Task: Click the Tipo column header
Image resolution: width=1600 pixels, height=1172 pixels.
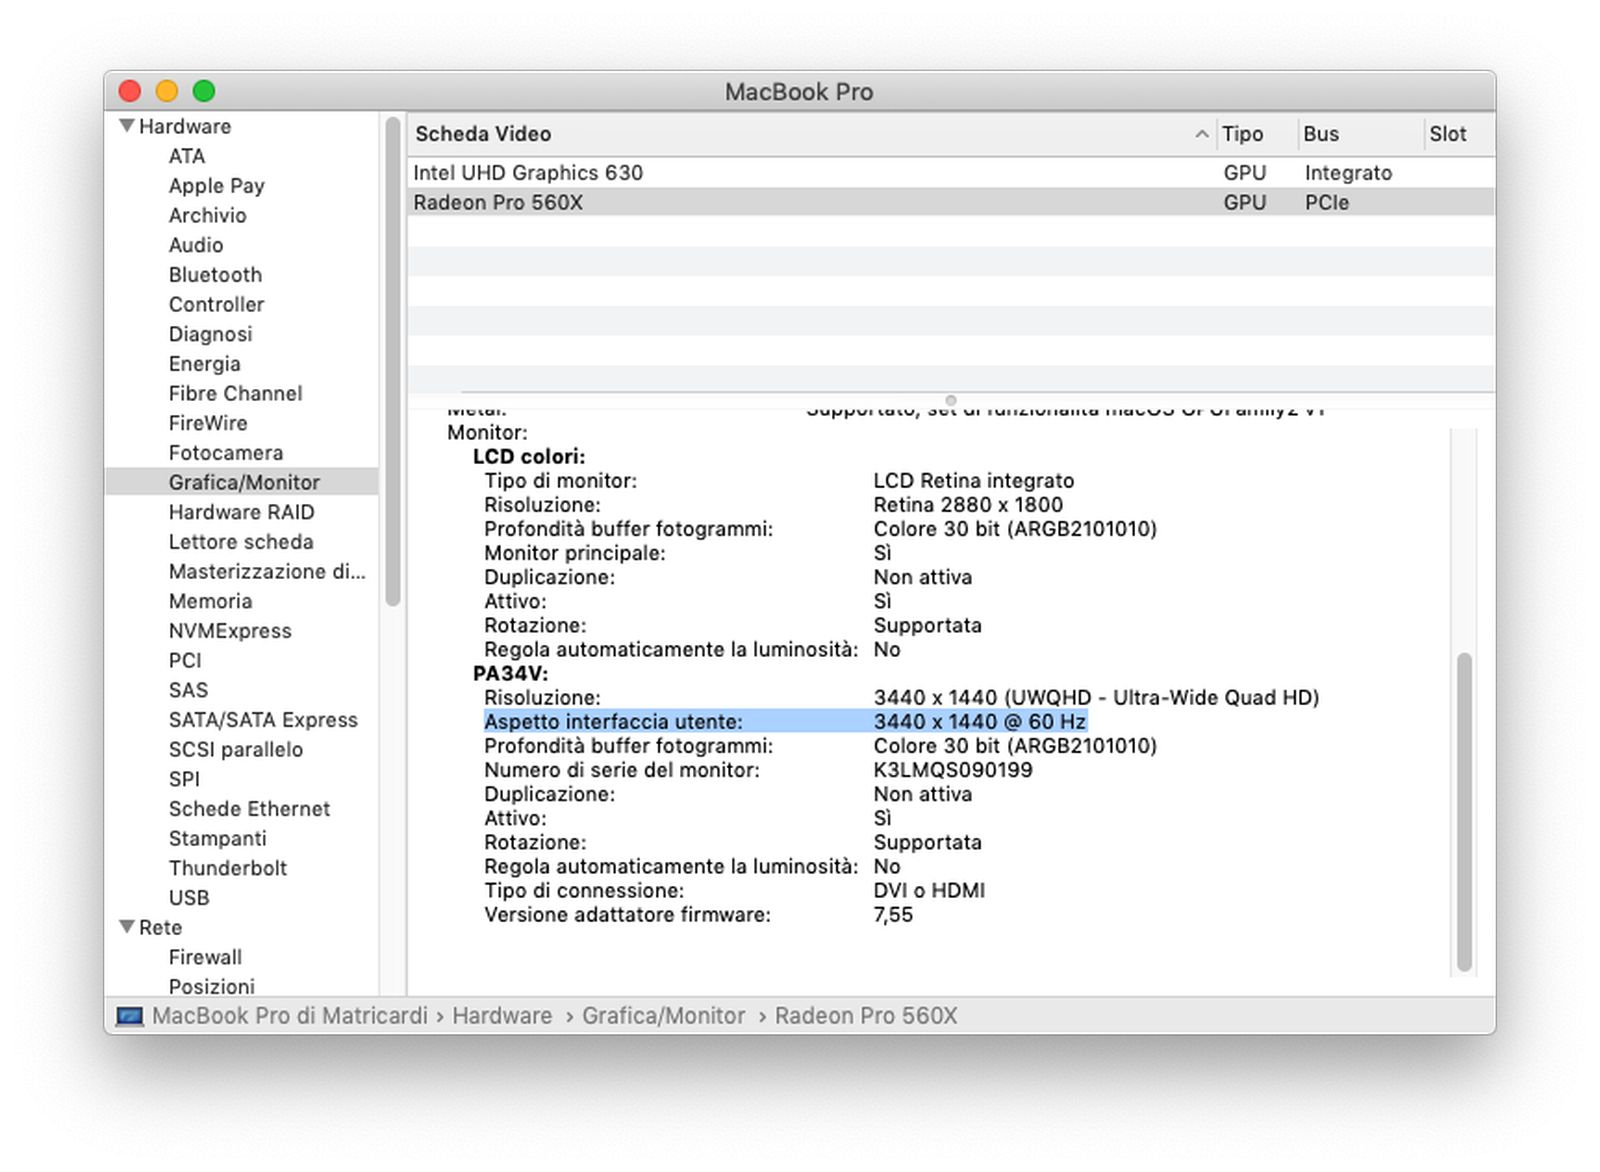Action: (x=1242, y=134)
